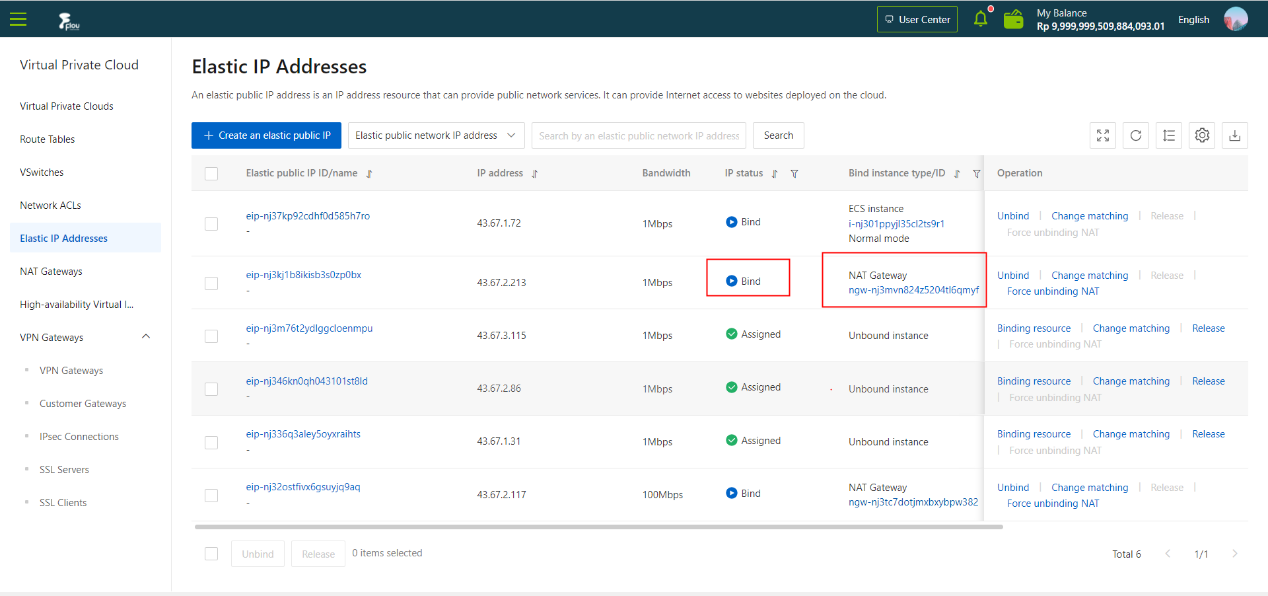Open Customer Gateways submenu item
1268x596 pixels.
click(x=83, y=403)
